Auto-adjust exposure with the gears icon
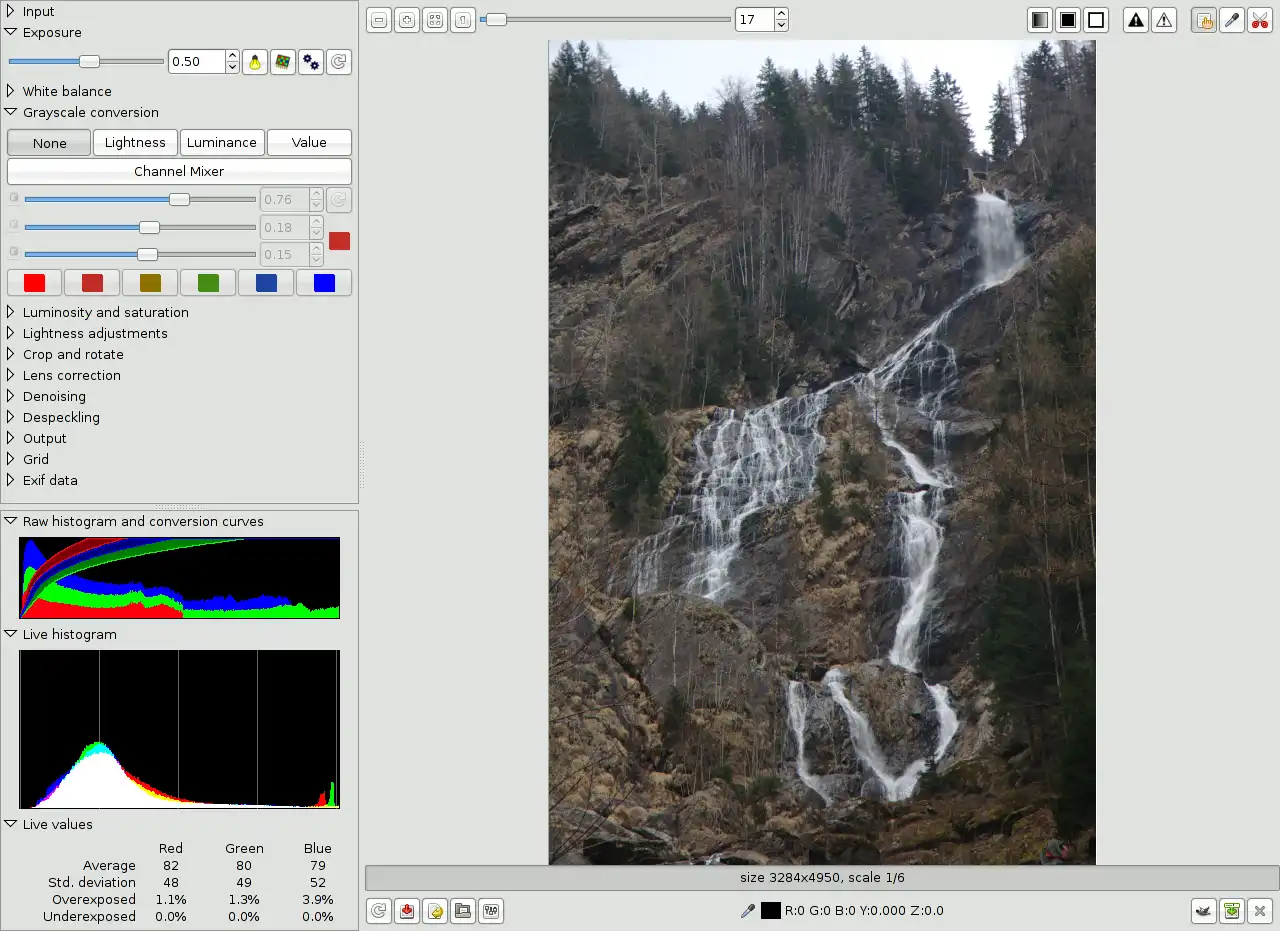 311,62
